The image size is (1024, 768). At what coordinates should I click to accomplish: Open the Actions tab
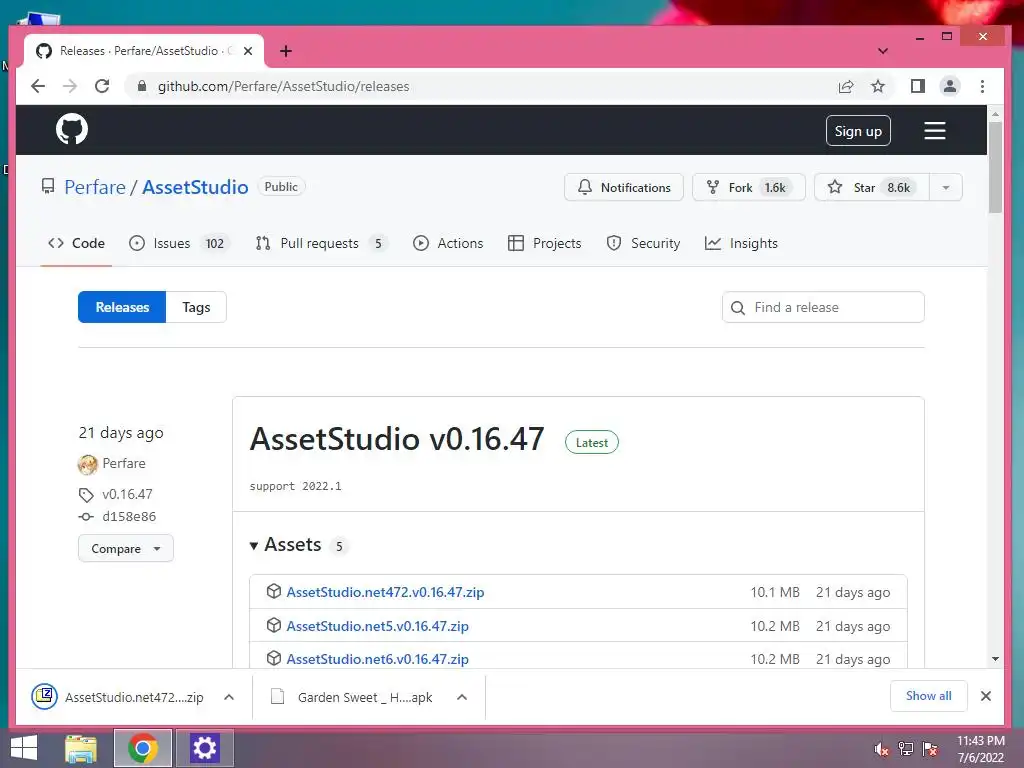tap(448, 244)
